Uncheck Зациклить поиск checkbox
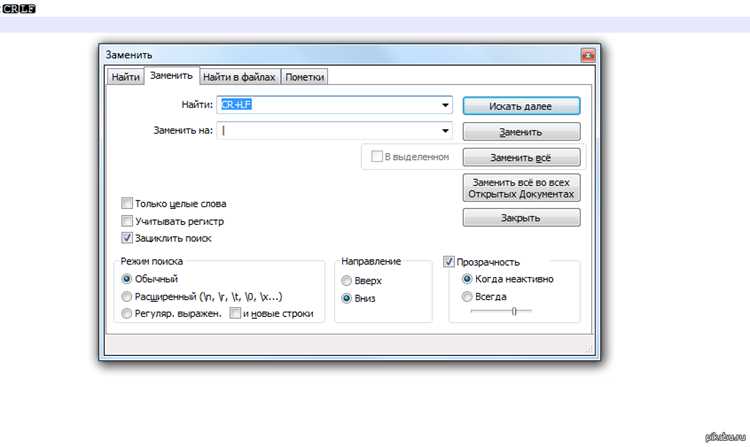 coord(127,238)
